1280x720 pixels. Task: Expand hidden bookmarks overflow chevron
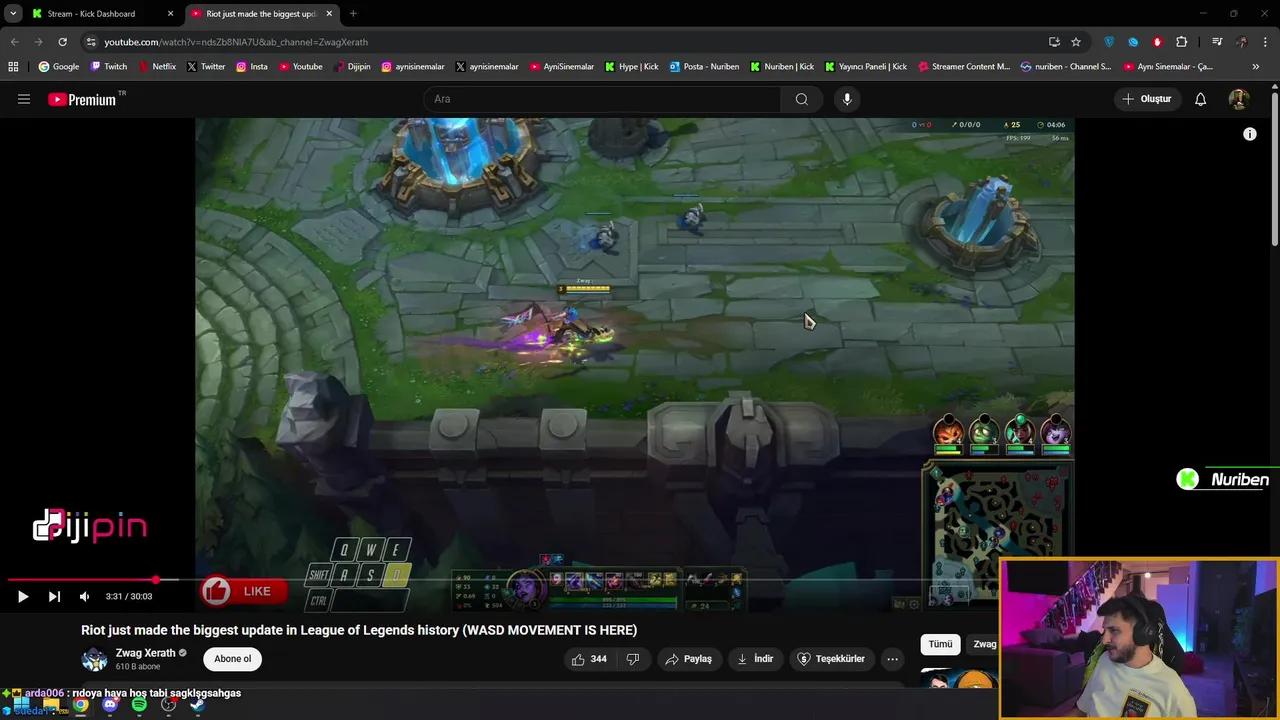coord(1255,67)
